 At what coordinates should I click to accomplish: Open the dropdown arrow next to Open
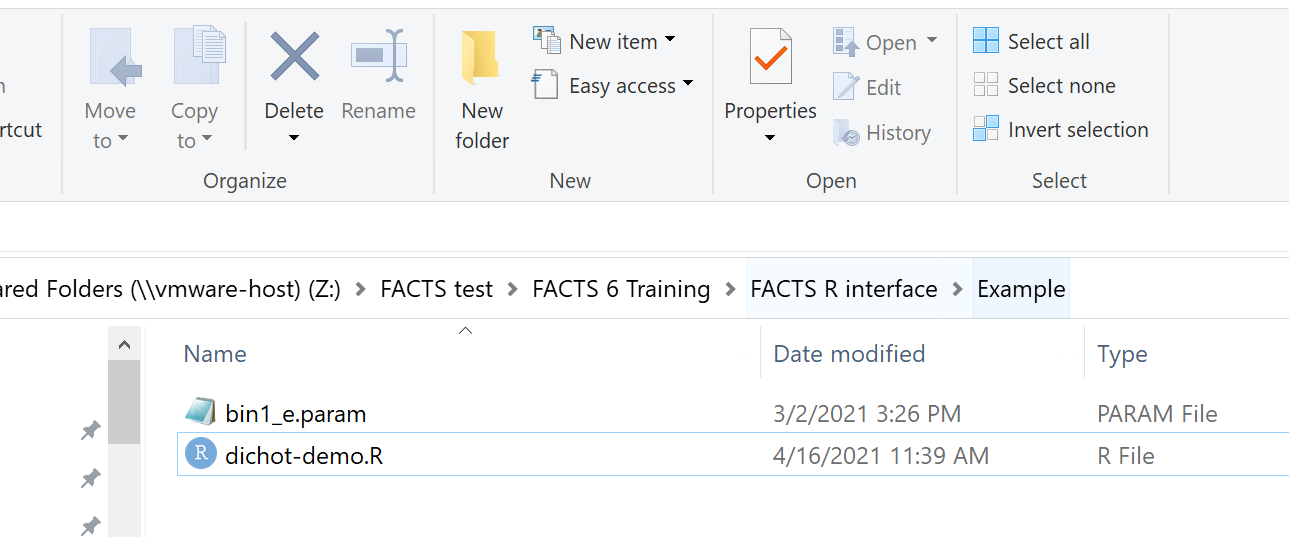tap(932, 42)
